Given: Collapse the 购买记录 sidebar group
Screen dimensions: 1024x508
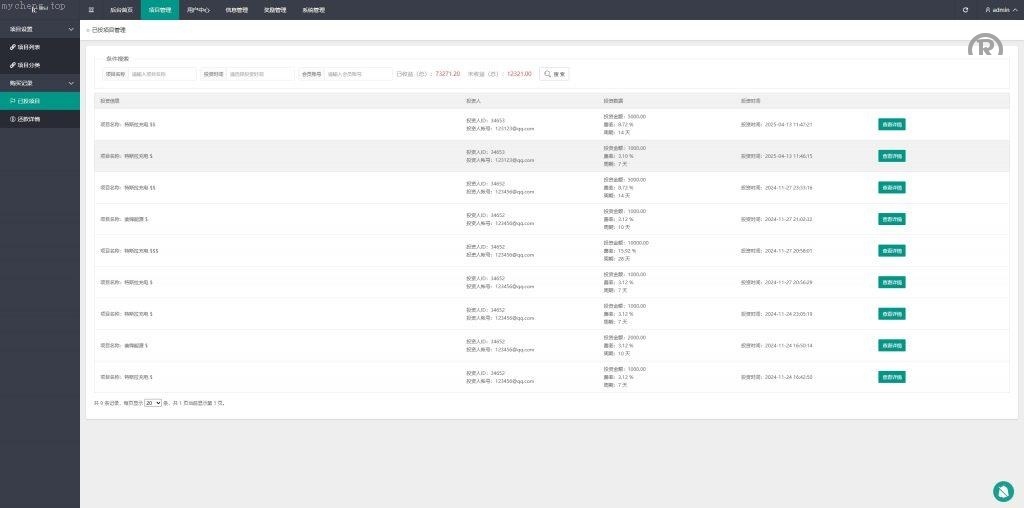Looking at the screenshot, I should click(x=40, y=83).
